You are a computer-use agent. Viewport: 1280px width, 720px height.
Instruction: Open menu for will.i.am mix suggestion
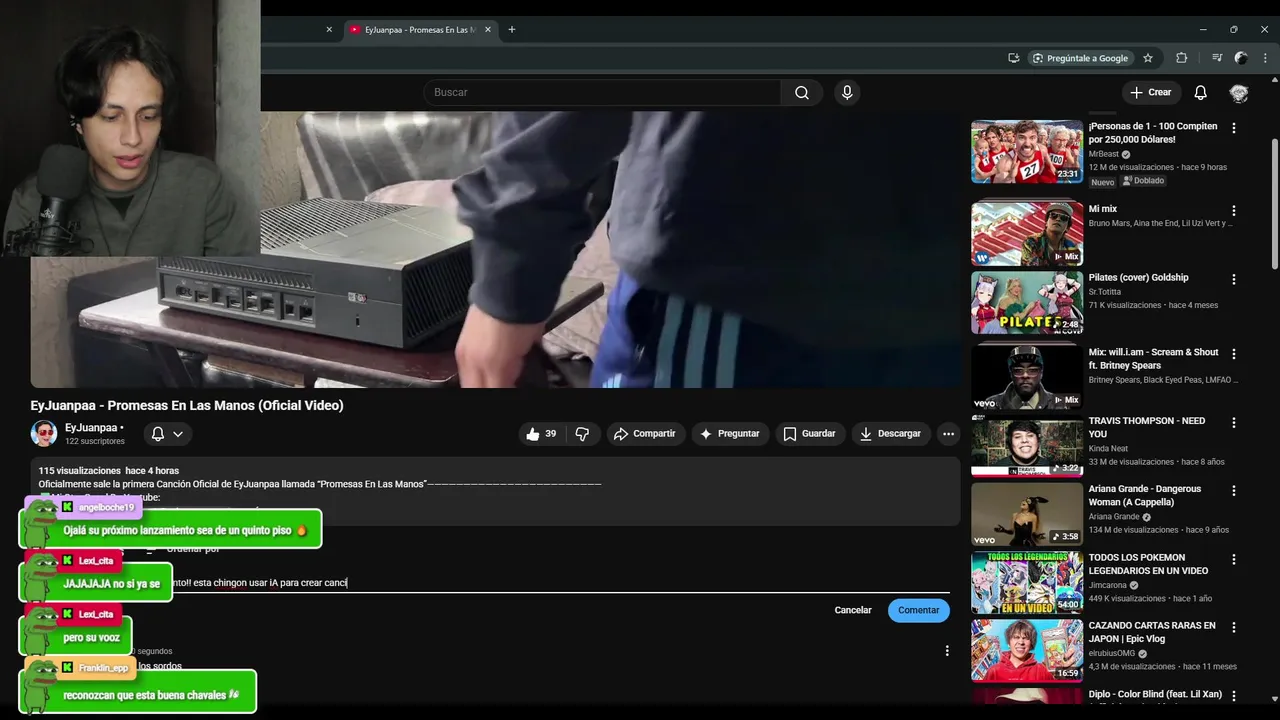(x=1233, y=354)
